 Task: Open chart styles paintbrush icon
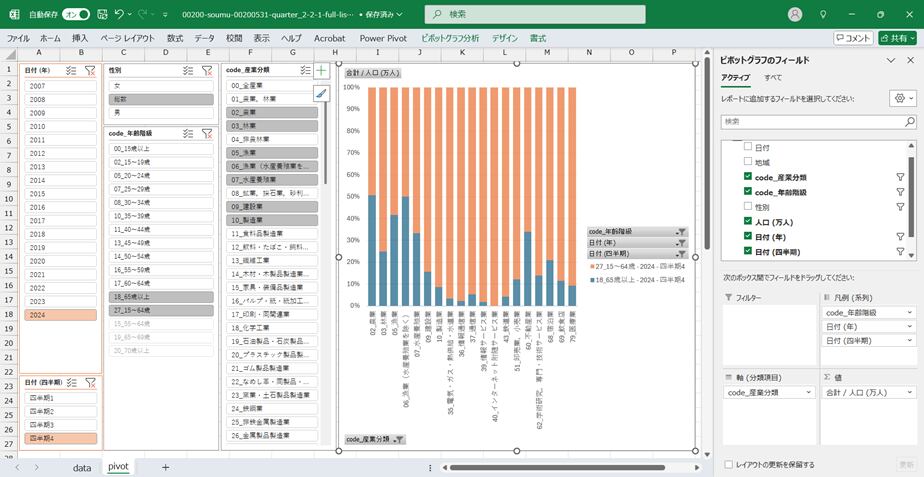321,93
